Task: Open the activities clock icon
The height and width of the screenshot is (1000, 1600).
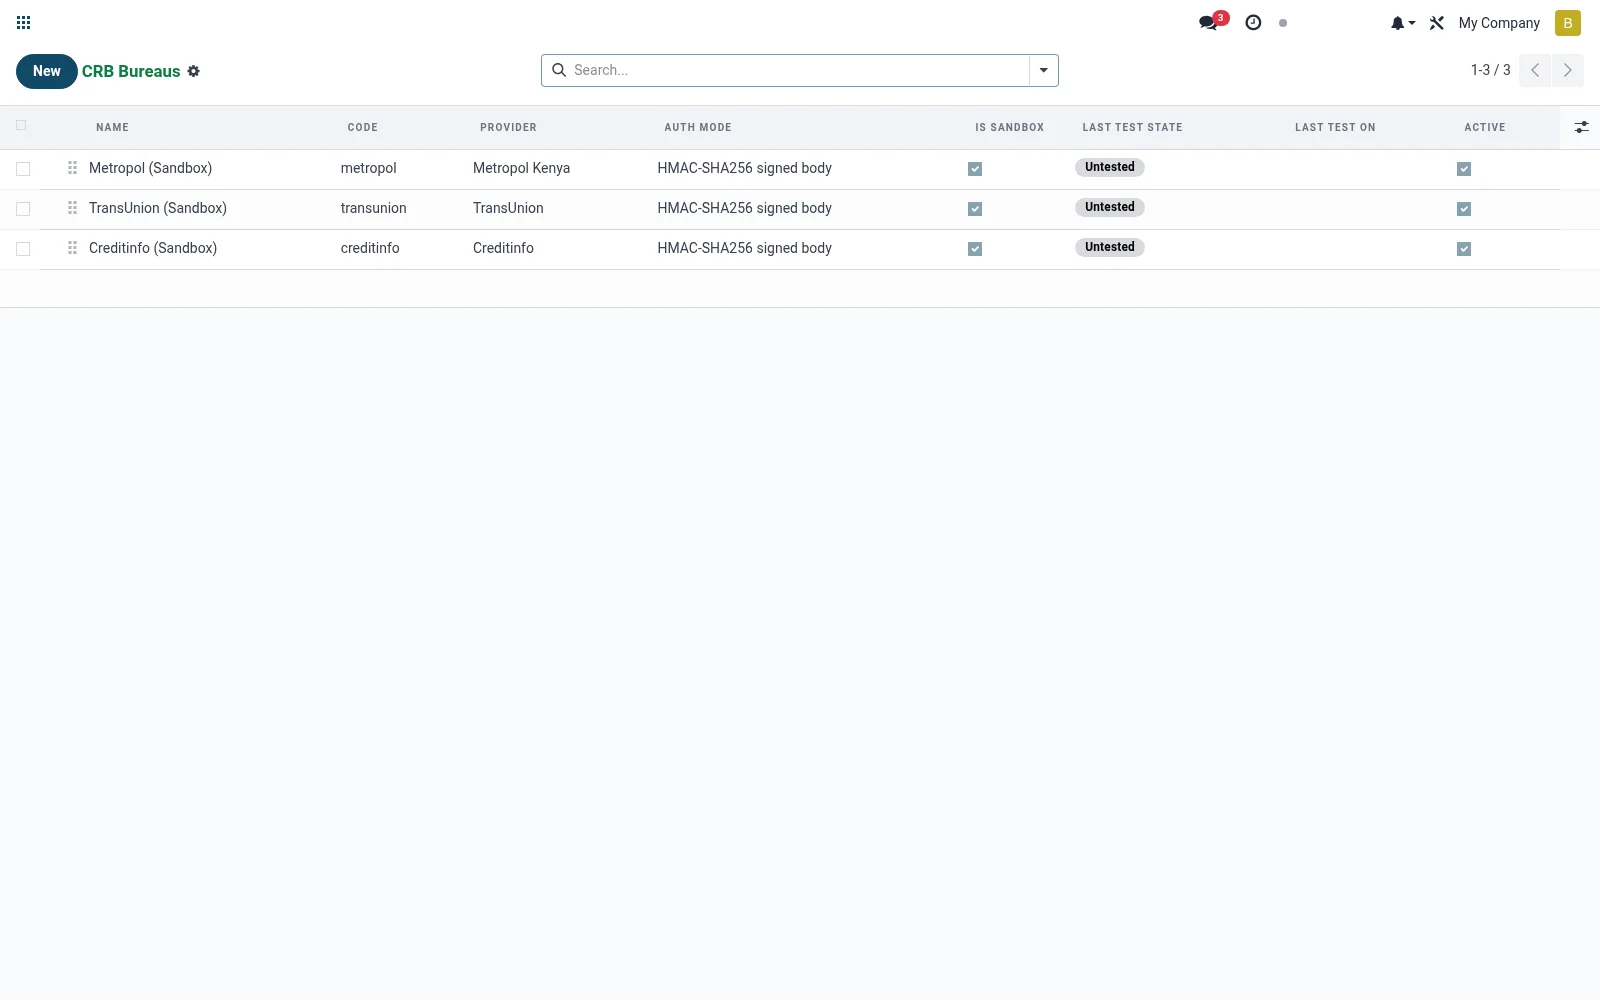Action: click(1253, 22)
